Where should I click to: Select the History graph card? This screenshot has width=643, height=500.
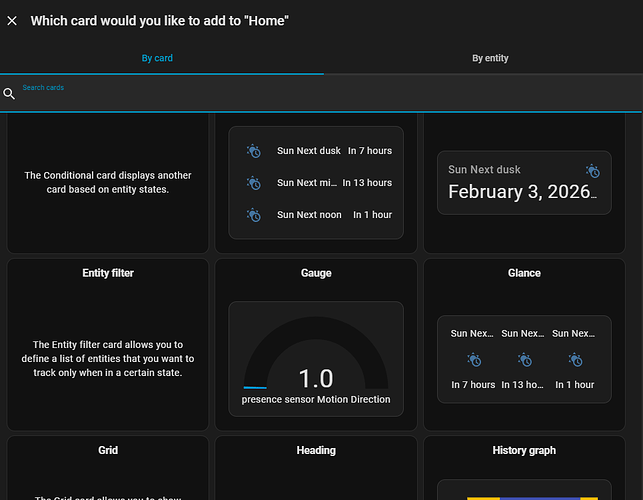point(524,467)
